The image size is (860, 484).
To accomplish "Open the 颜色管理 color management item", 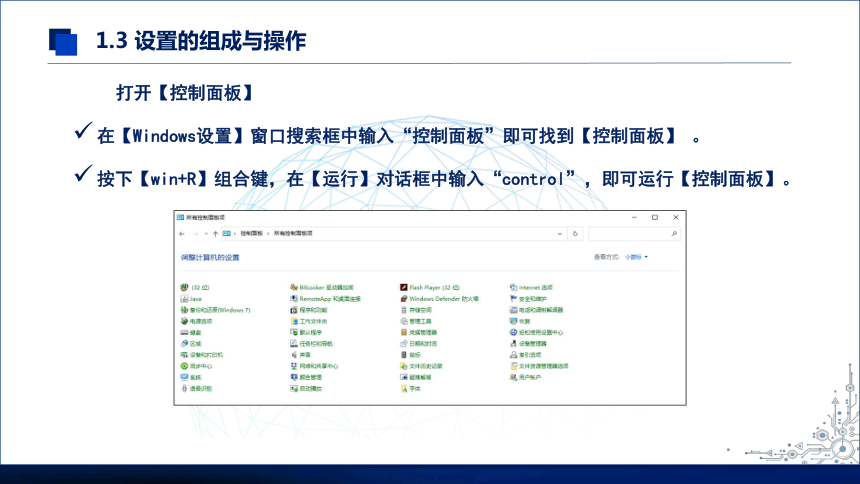I will [x=306, y=378].
